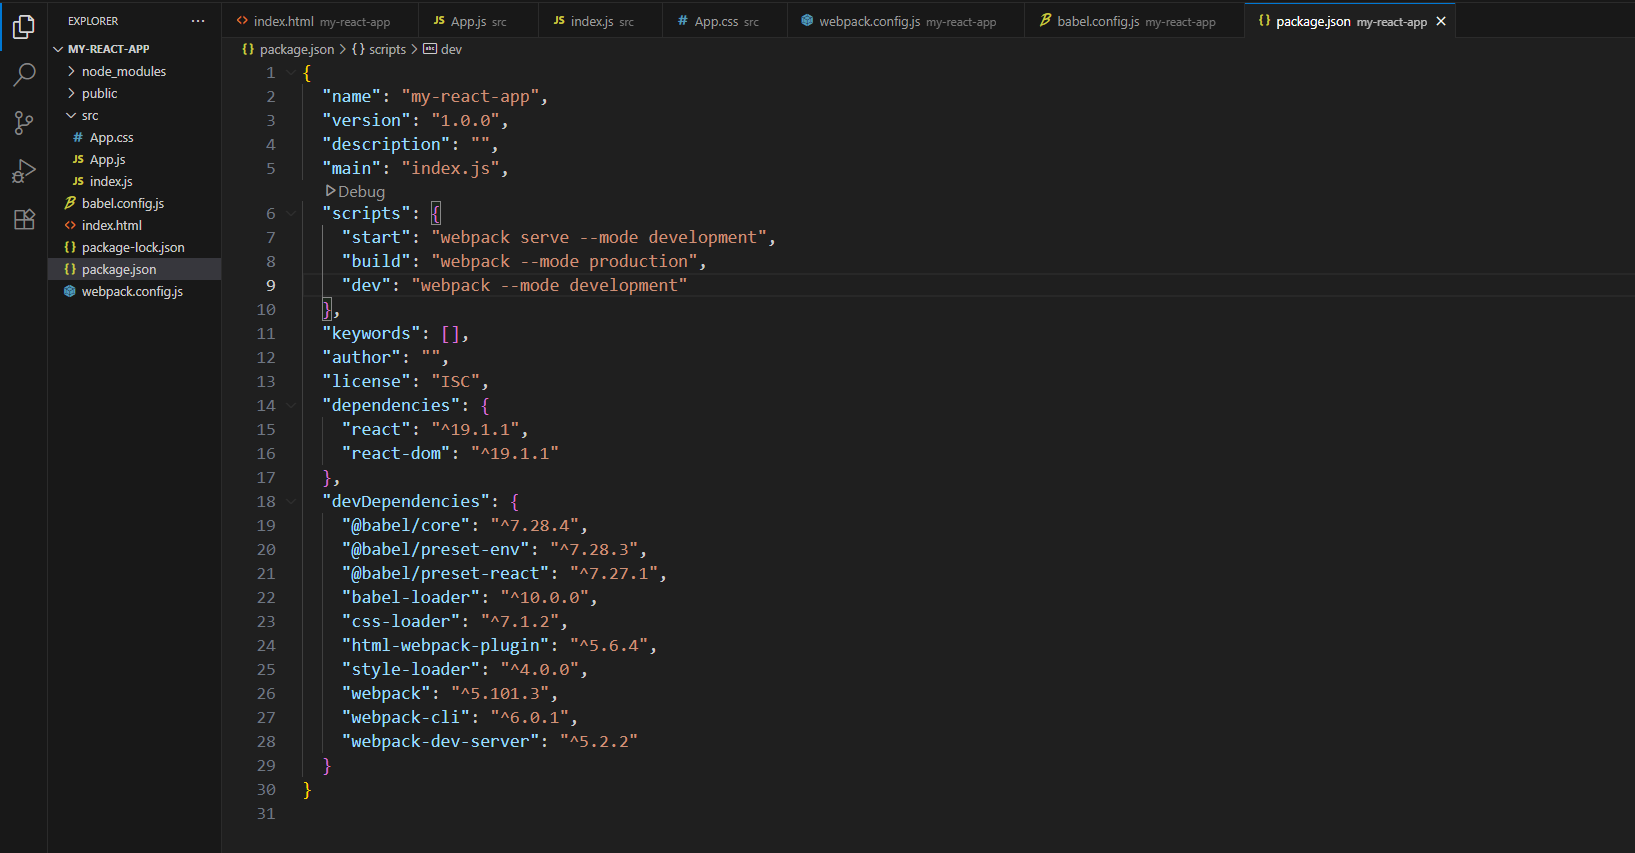Close the package.json editor tab
Screen dimensions: 1635x853
[1441, 21]
